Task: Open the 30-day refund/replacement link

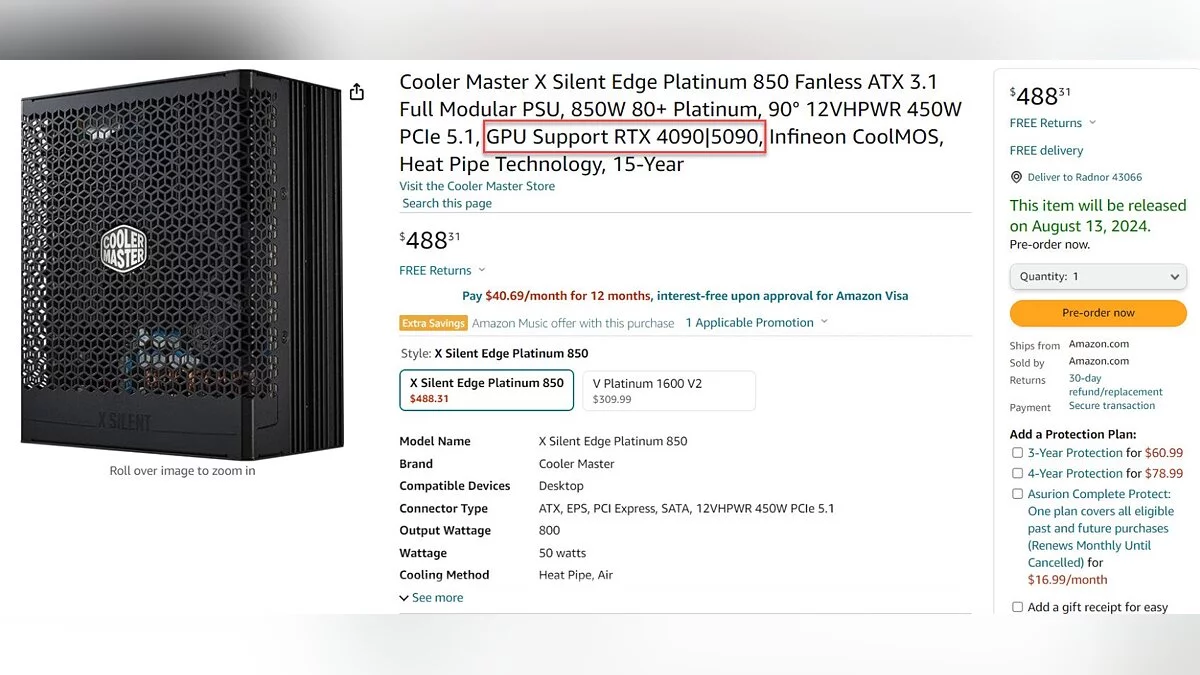Action: (x=1115, y=385)
